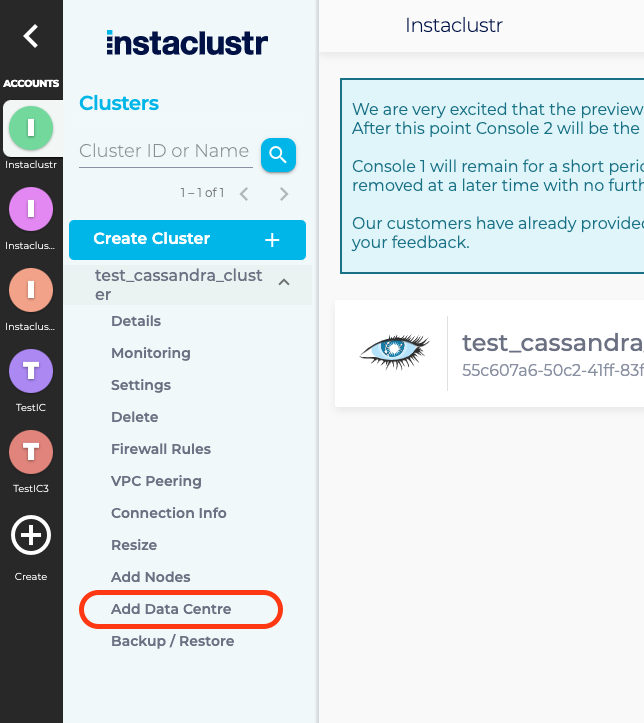Select the orange Instaclustr account avatar
The image size is (644, 723).
[x=31, y=290]
